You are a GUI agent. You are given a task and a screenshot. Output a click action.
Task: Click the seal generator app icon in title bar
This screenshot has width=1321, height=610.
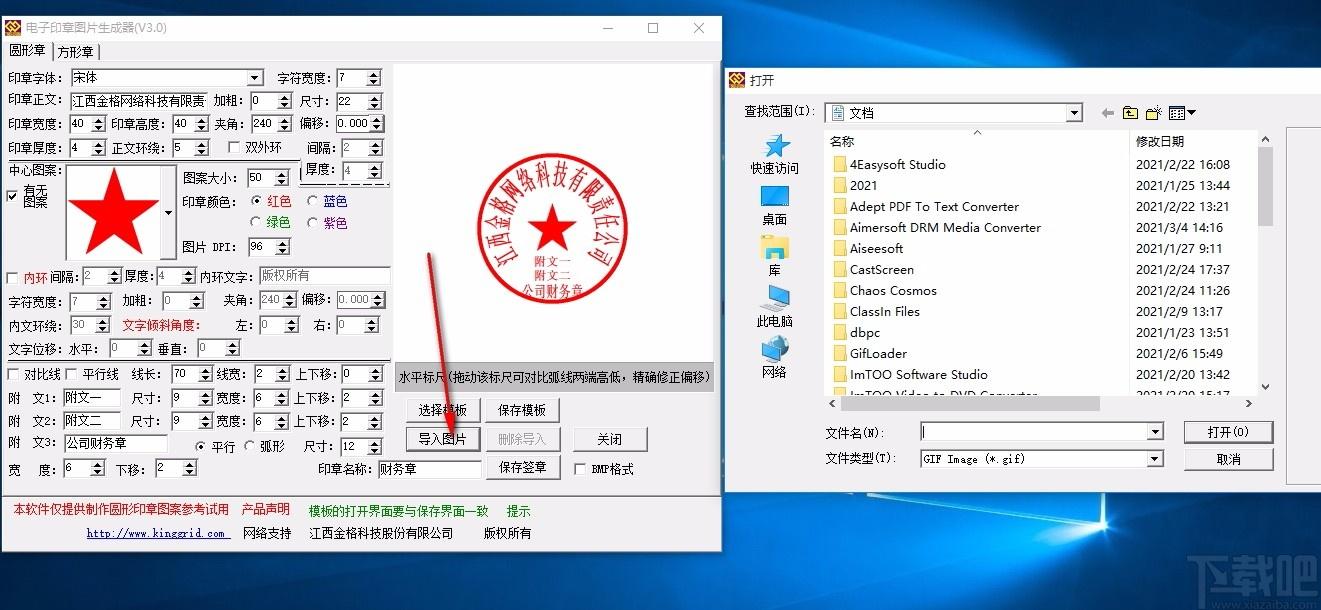click(13, 28)
